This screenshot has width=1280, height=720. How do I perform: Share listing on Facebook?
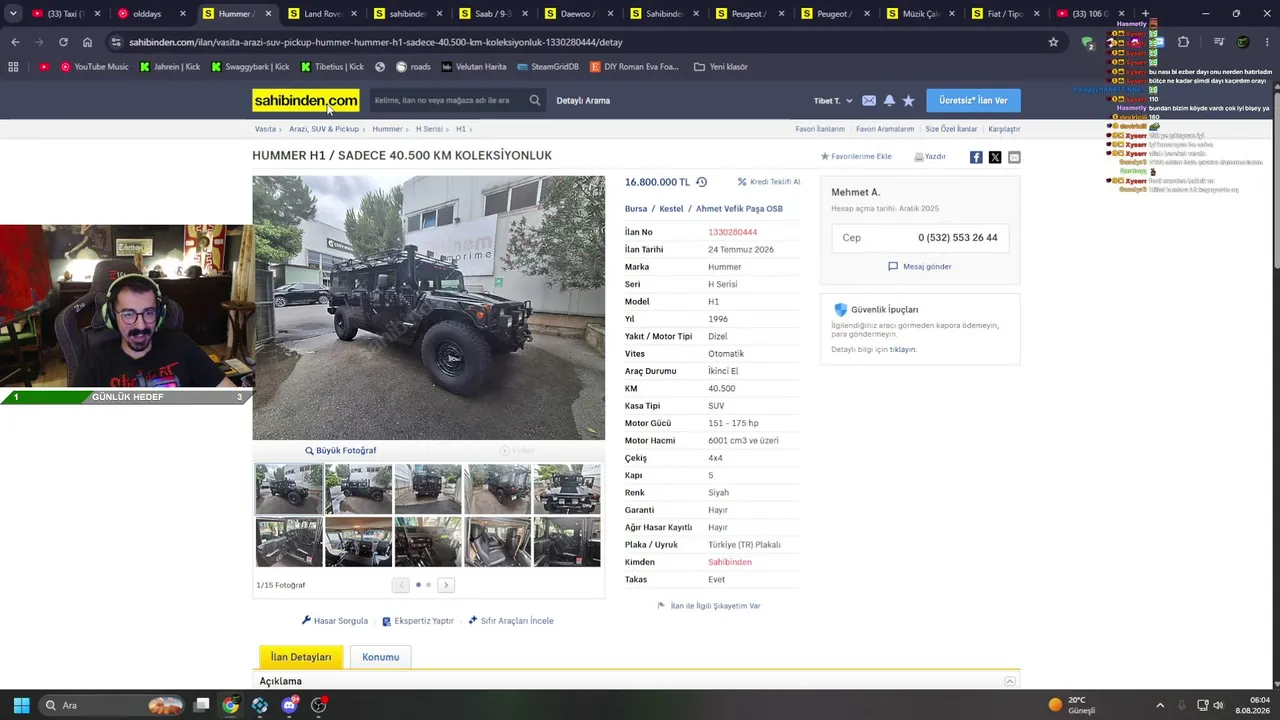pos(976,157)
